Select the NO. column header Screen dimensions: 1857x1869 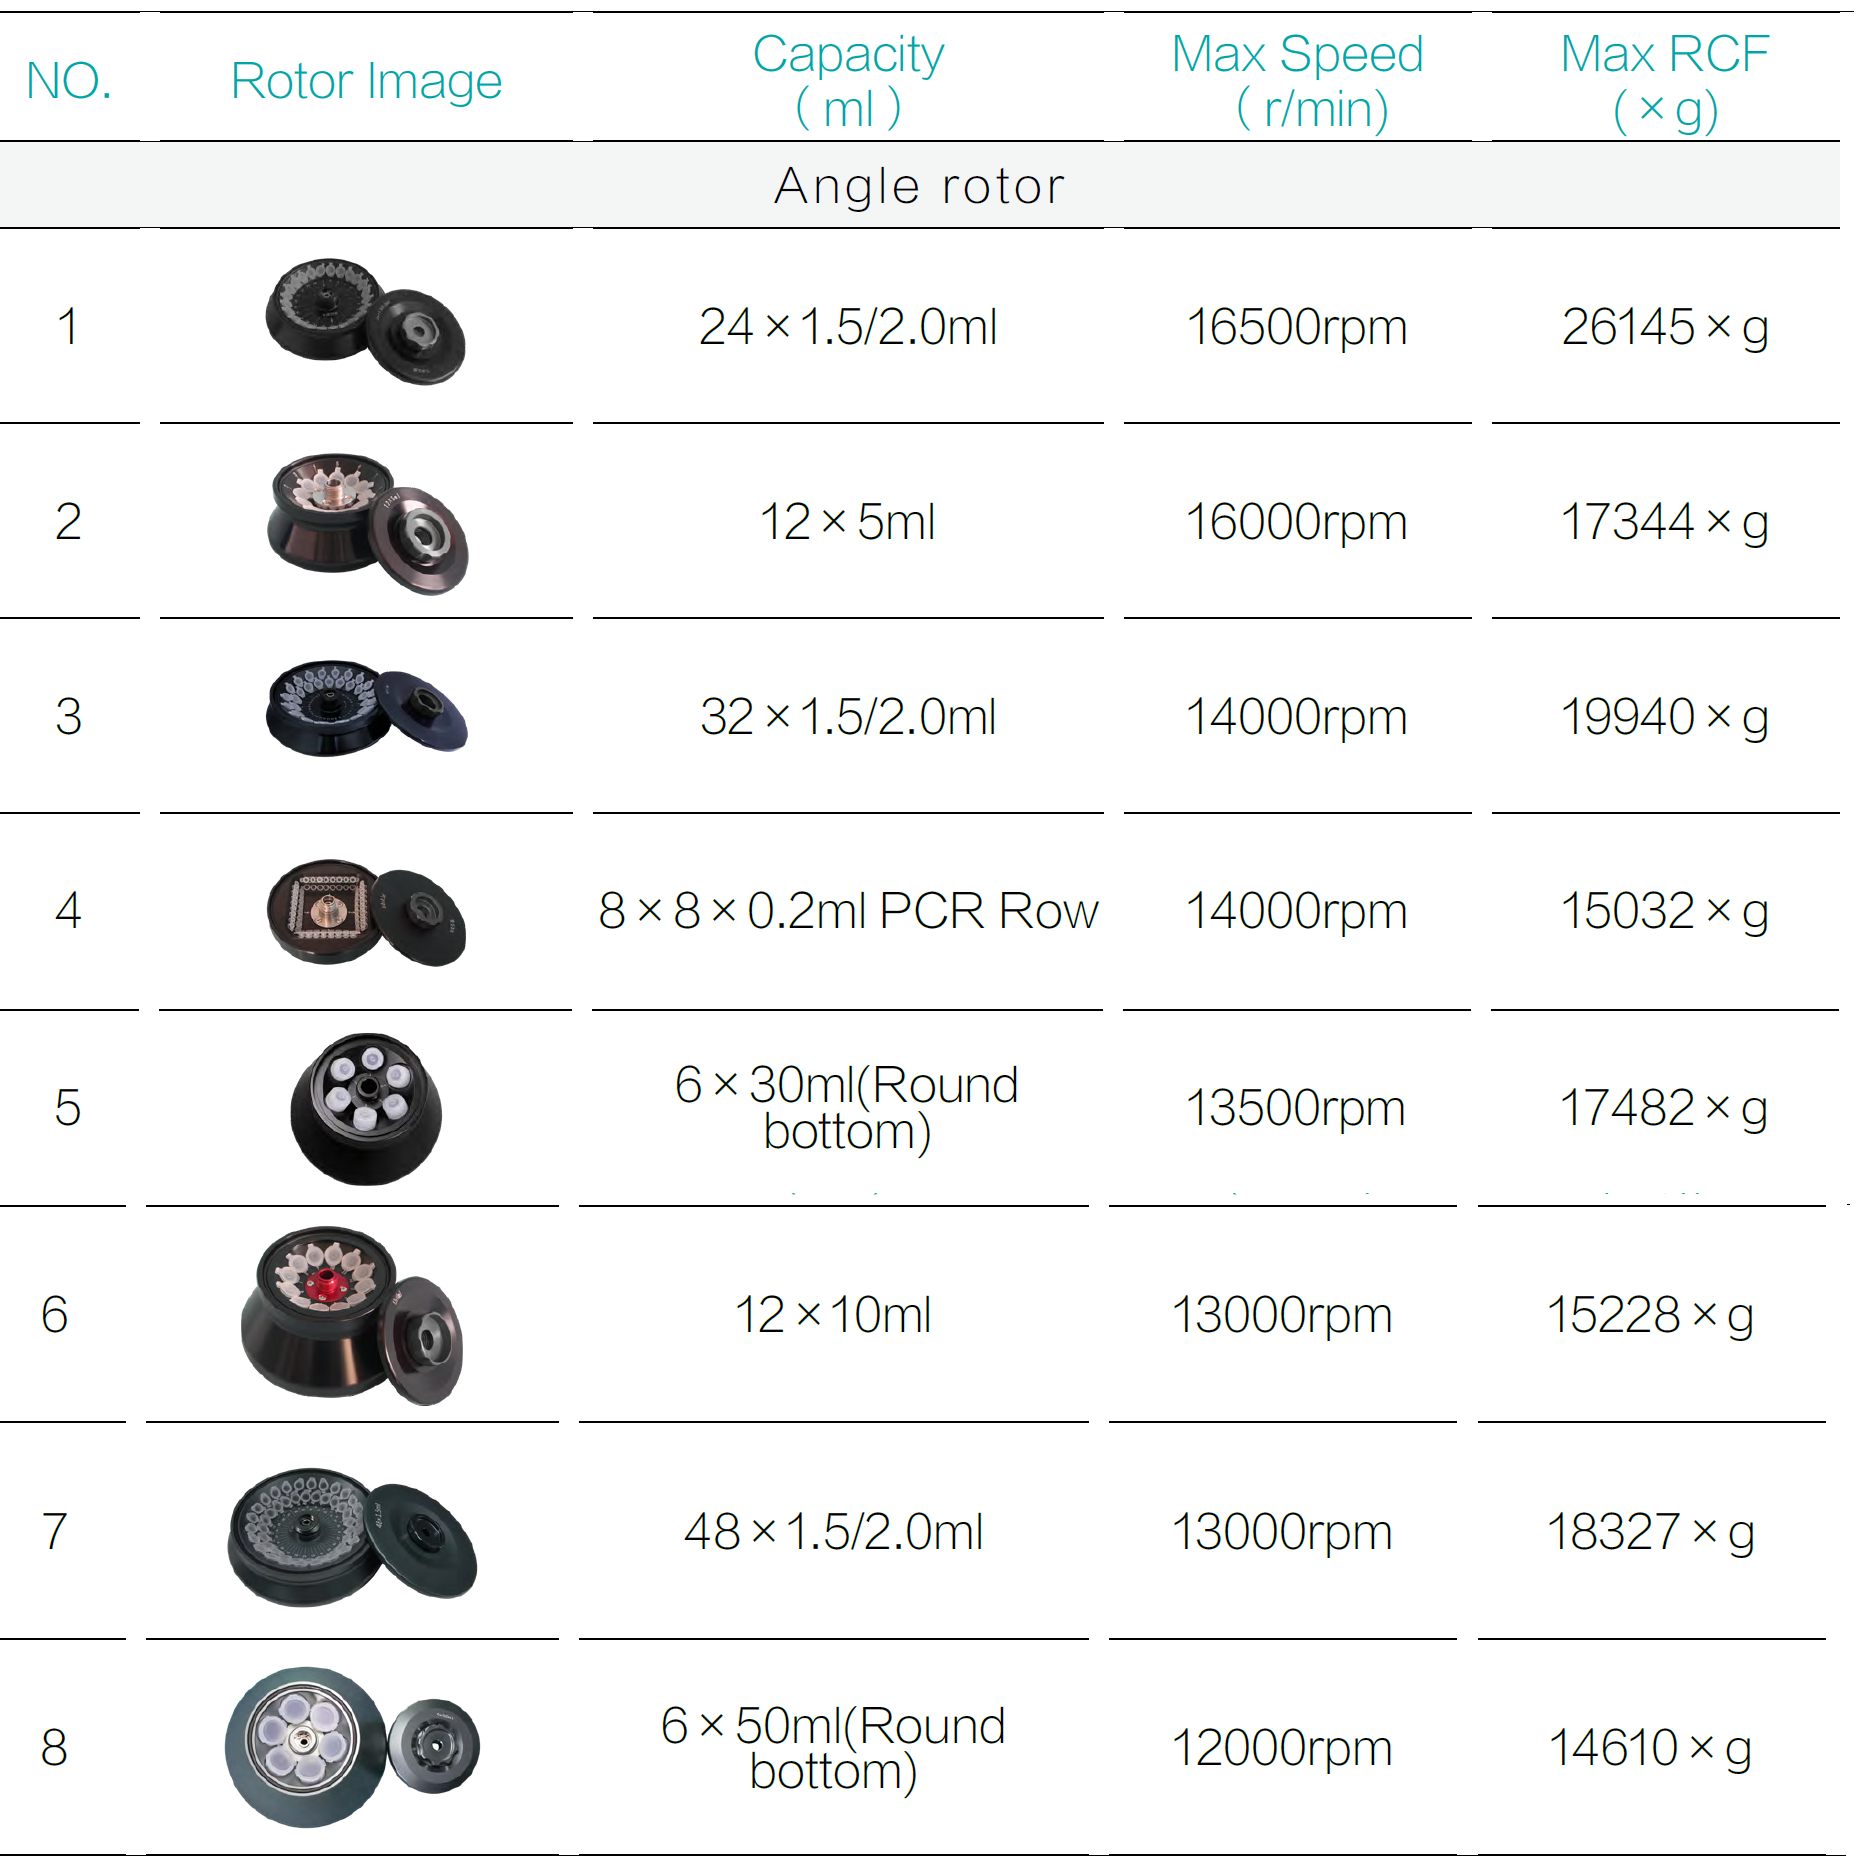(69, 81)
